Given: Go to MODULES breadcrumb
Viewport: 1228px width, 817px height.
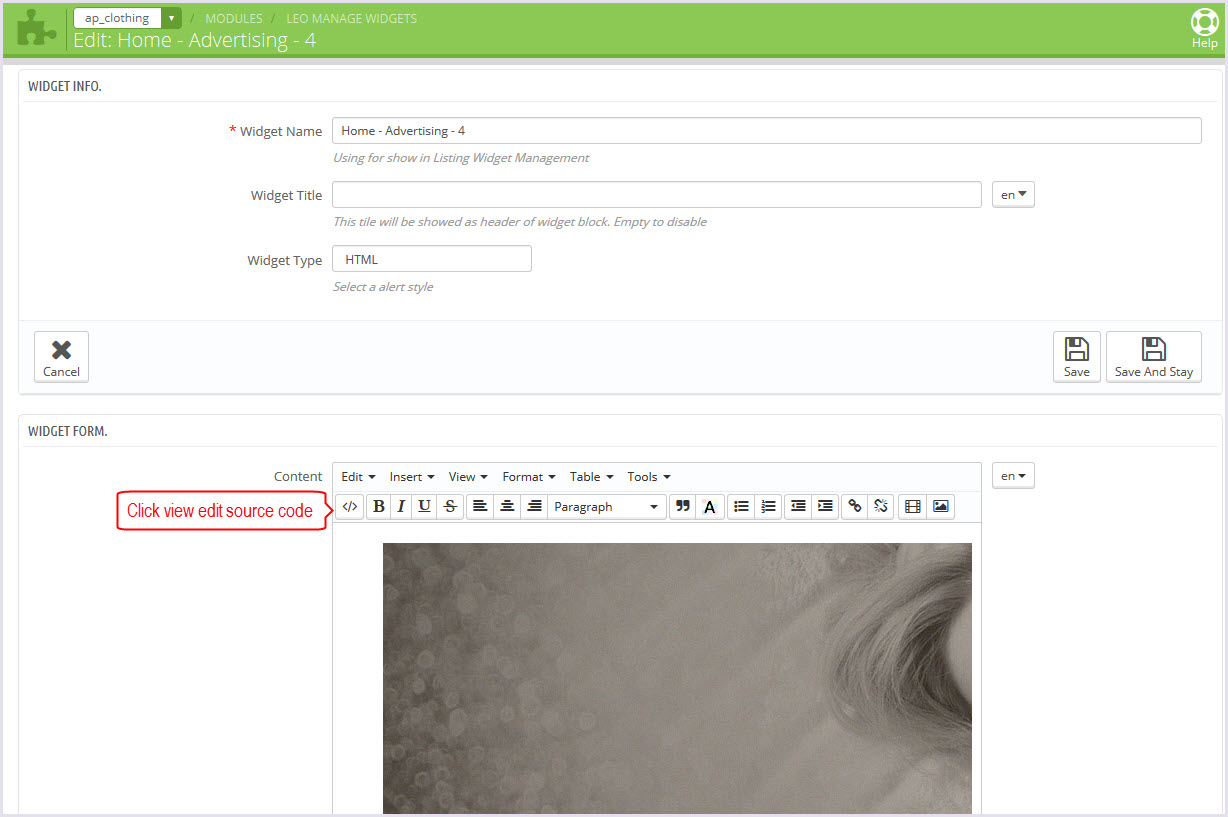Looking at the screenshot, I should [x=234, y=19].
